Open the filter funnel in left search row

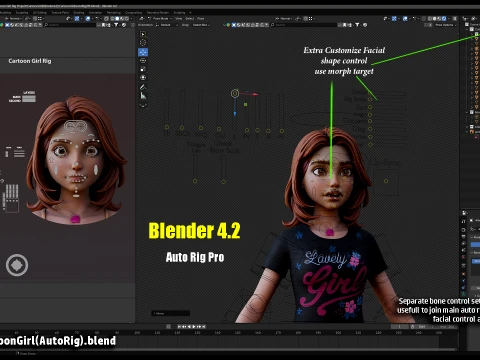click(x=116, y=25)
